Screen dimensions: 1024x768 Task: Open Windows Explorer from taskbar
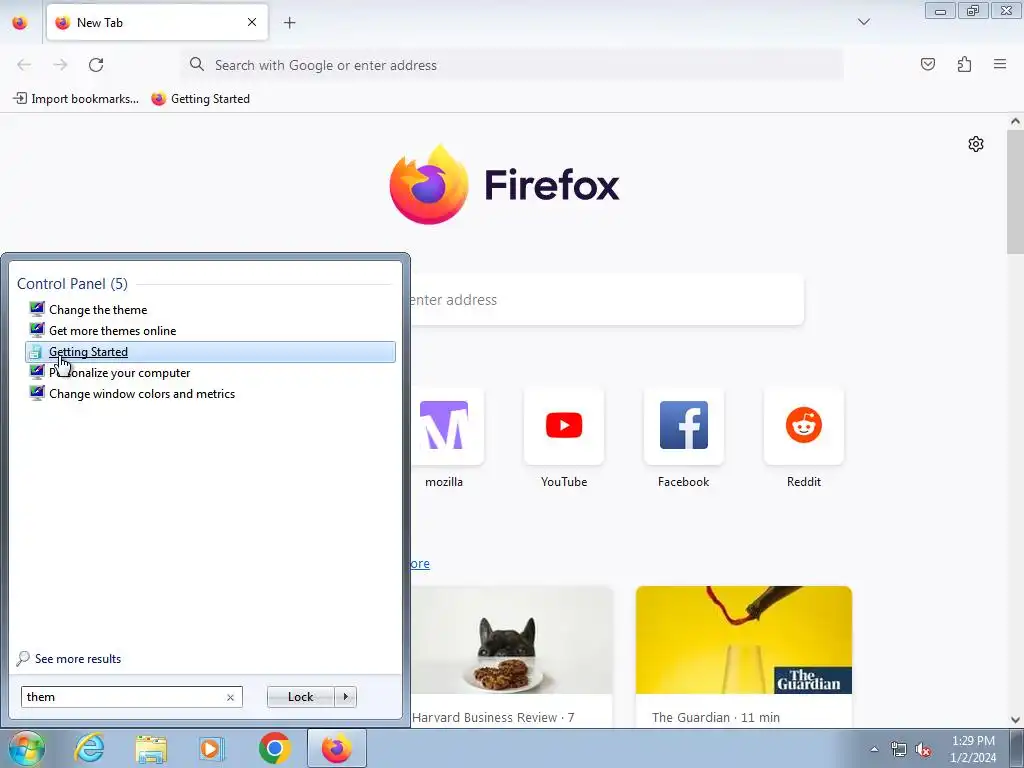(x=151, y=748)
